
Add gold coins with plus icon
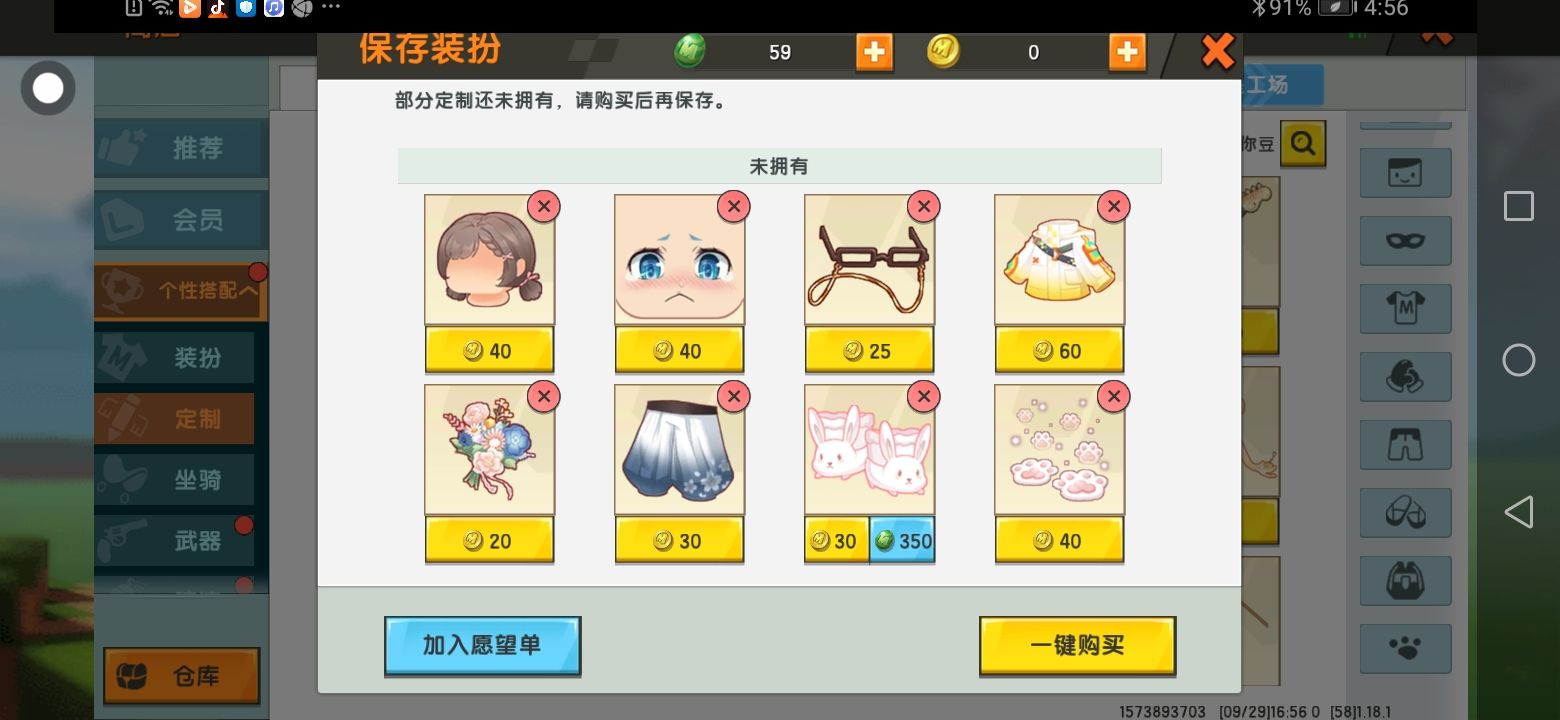[1127, 52]
